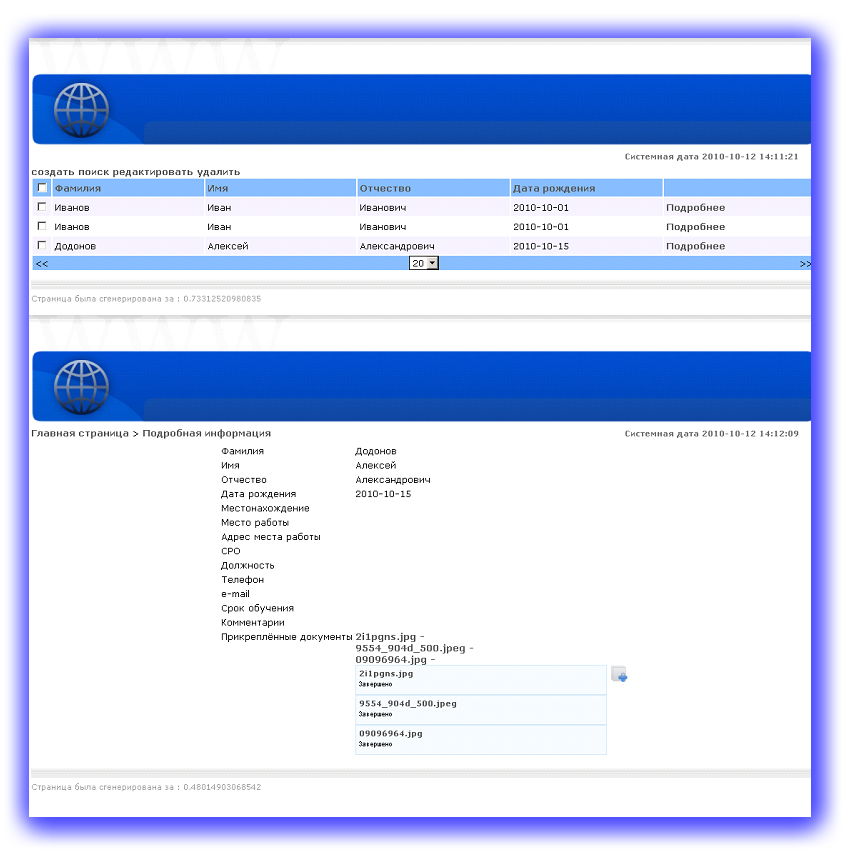Choose the поиск menu item
This screenshot has width=861, height=854.
(x=93, y=172)
